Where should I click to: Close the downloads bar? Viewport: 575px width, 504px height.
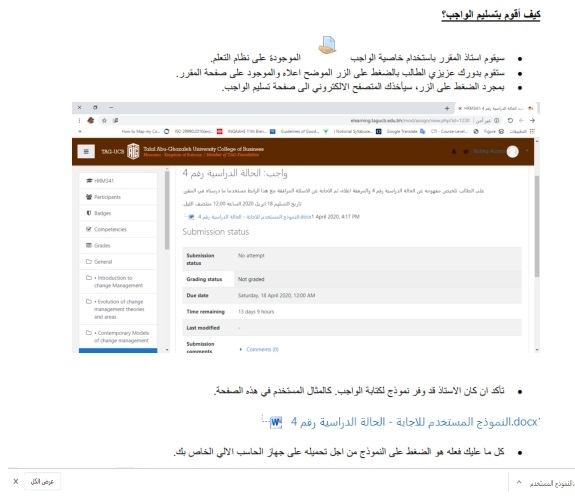click(x=16, y=482)
